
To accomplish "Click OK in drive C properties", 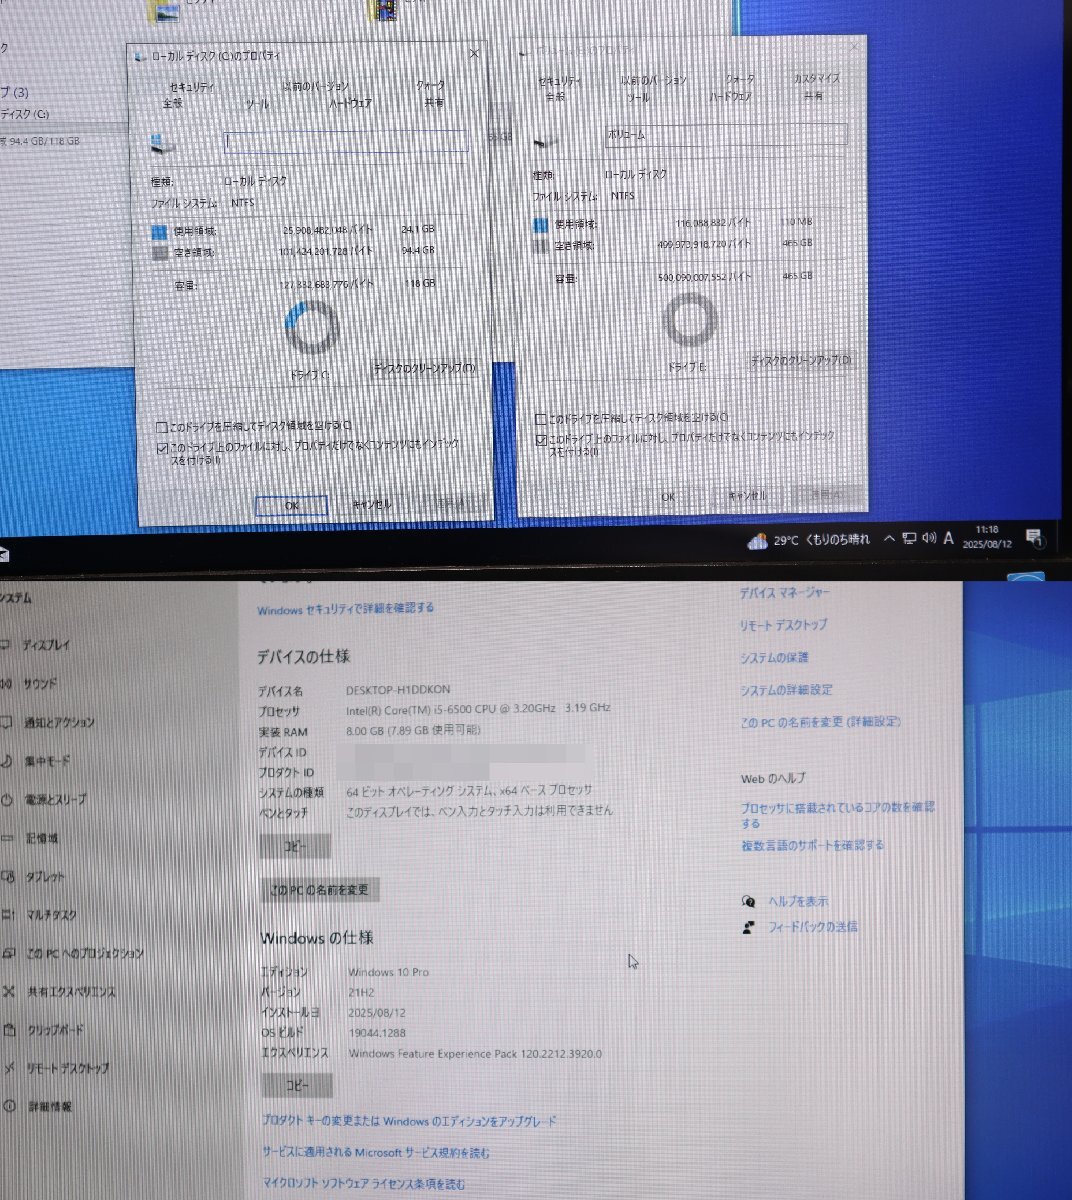I will coord(292,506).
